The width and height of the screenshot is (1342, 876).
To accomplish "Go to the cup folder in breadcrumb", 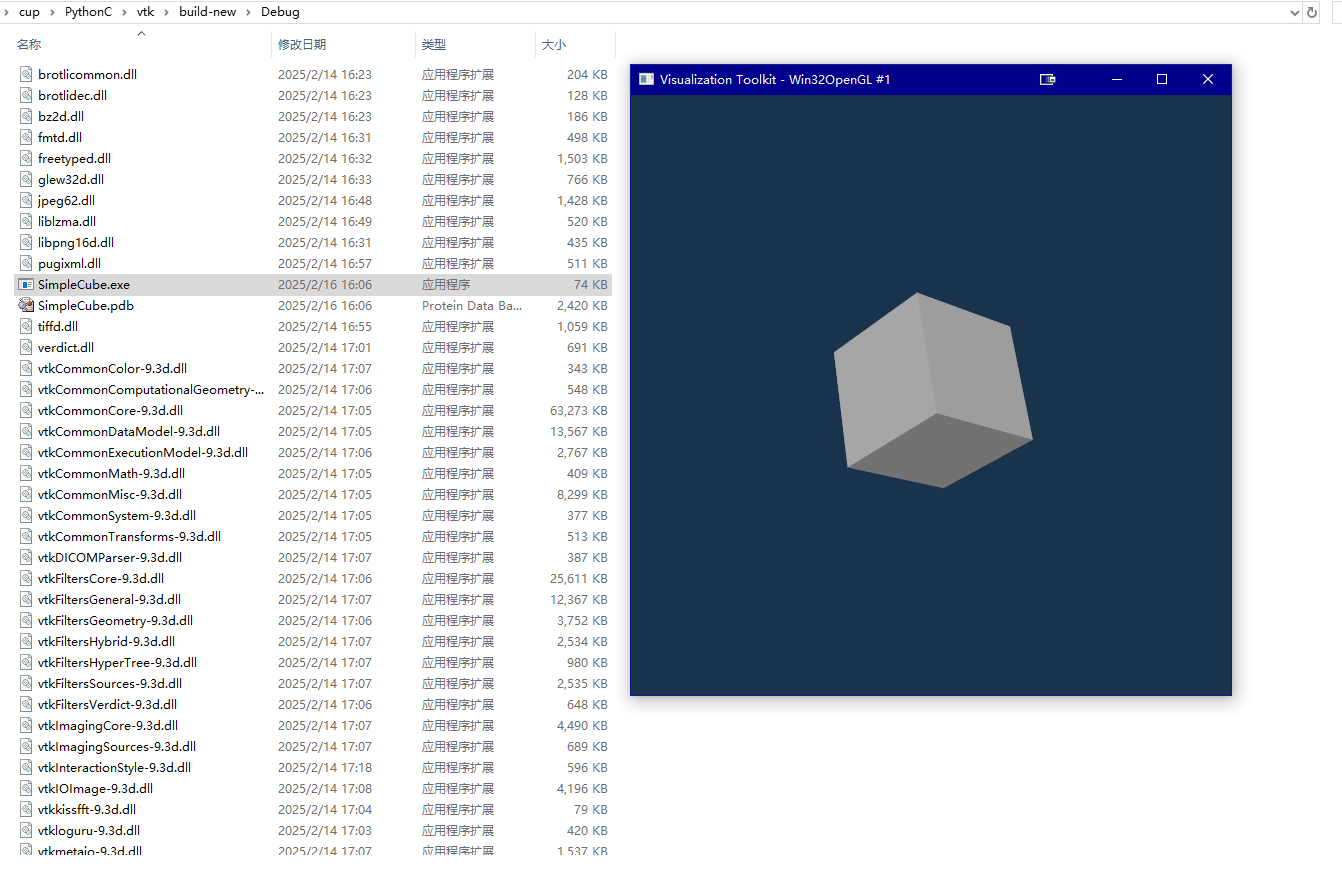I will (30, 12).
